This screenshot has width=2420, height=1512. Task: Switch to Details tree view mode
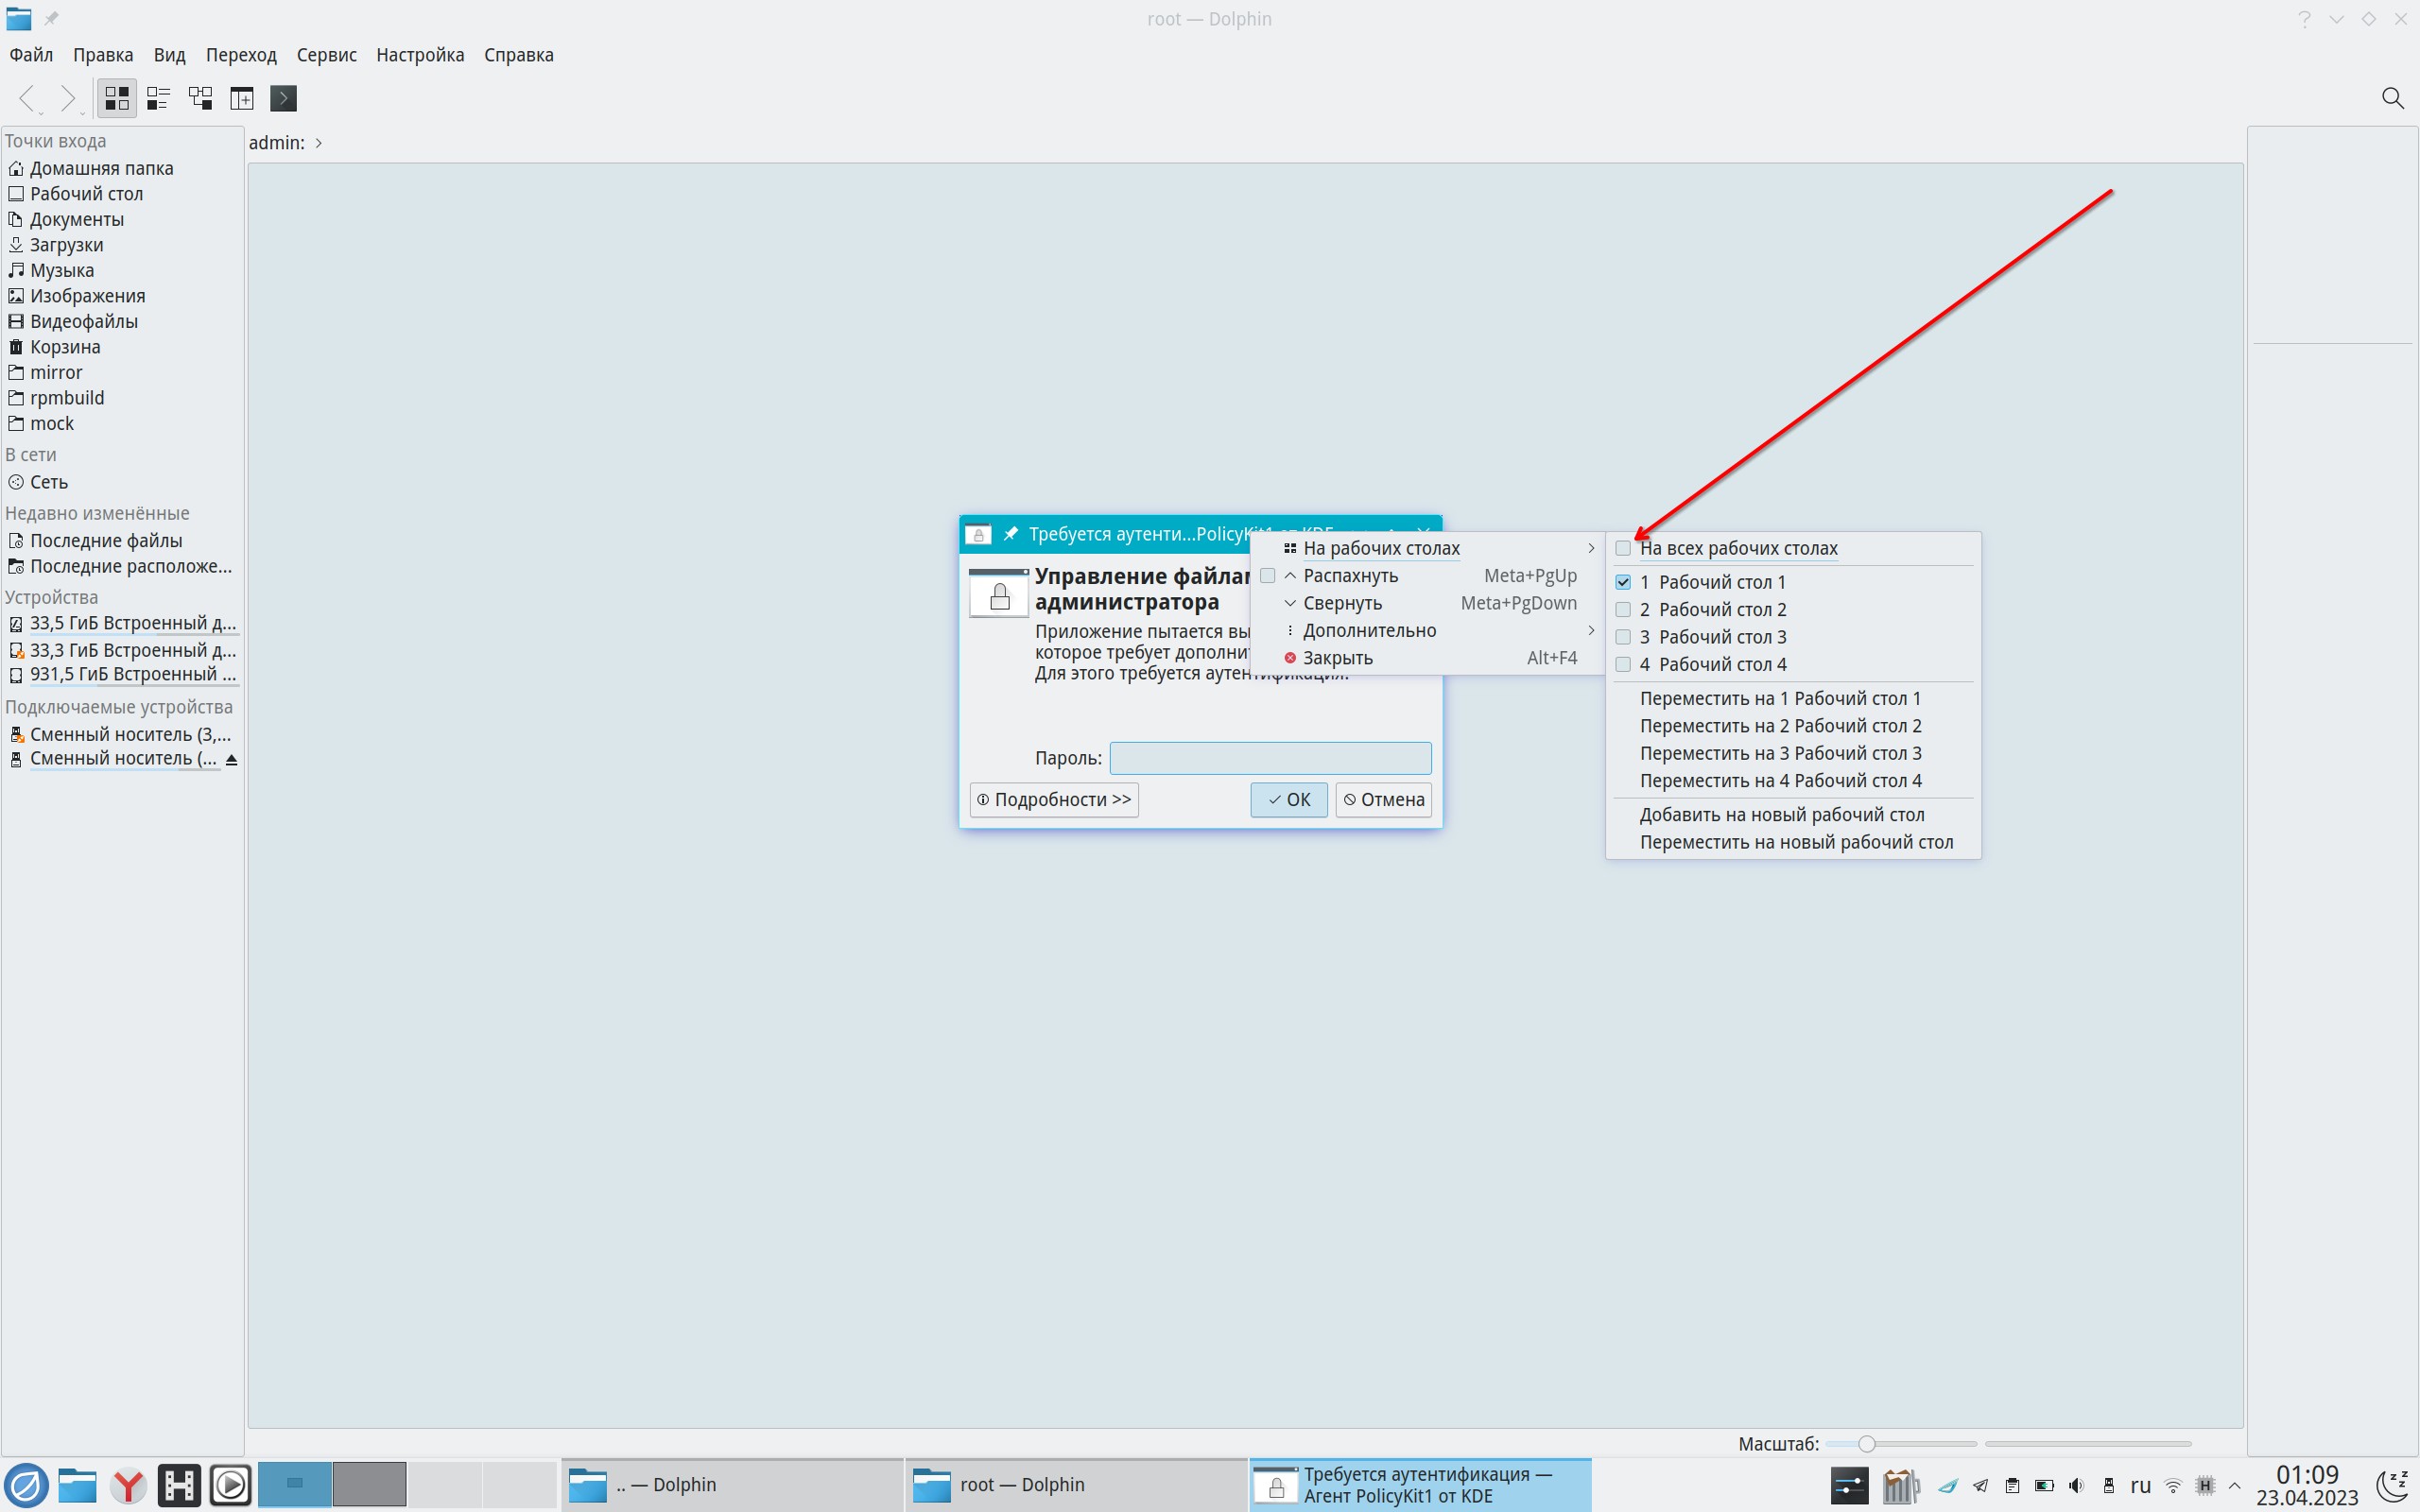(x=200, y=98)
